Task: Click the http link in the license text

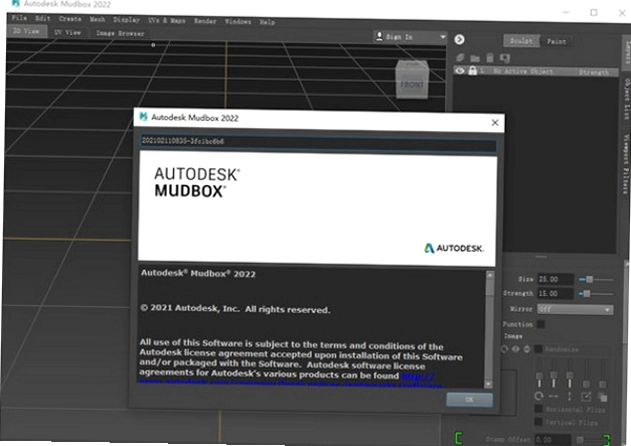Action: [x=418, y=376]
